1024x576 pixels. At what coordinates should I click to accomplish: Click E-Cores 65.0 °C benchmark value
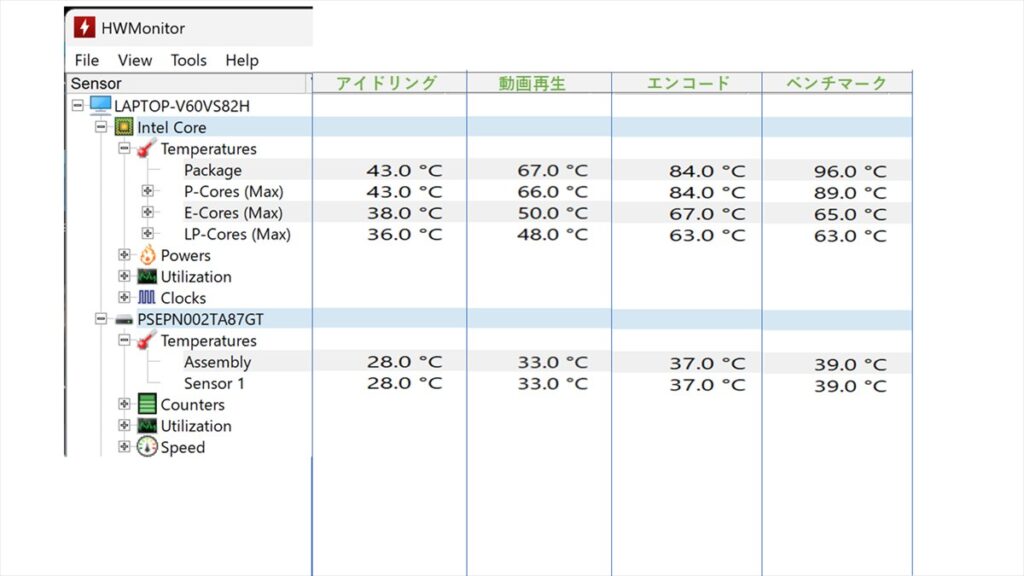click(x=850, y=214)
